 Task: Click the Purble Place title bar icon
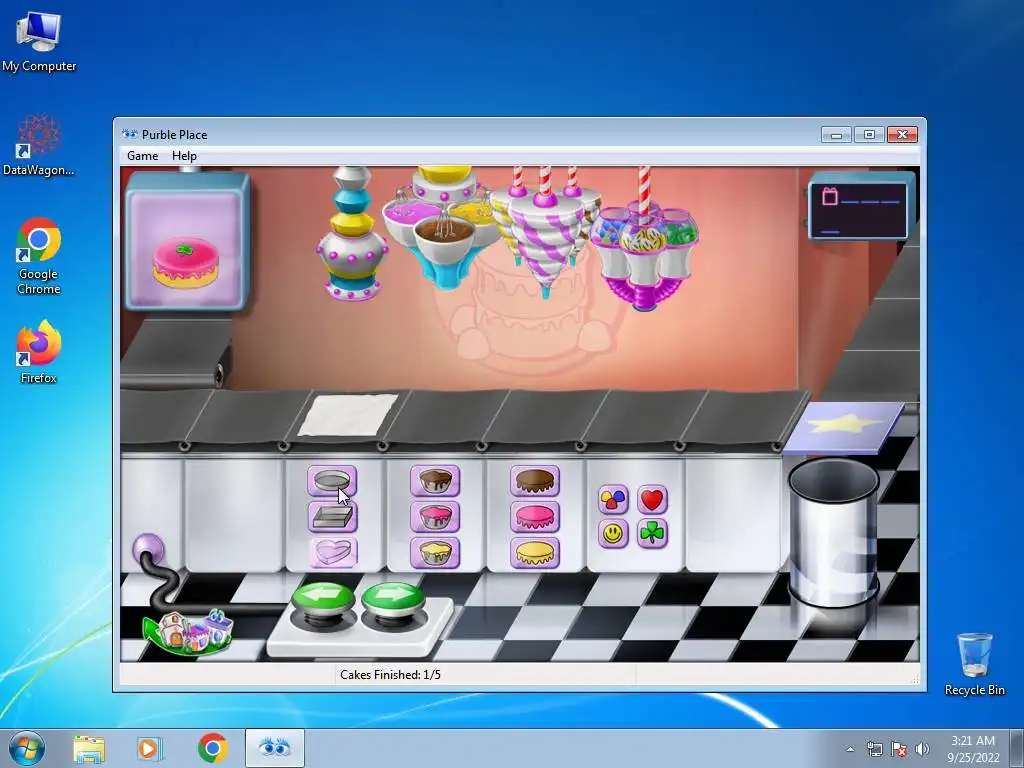[130, 135]
